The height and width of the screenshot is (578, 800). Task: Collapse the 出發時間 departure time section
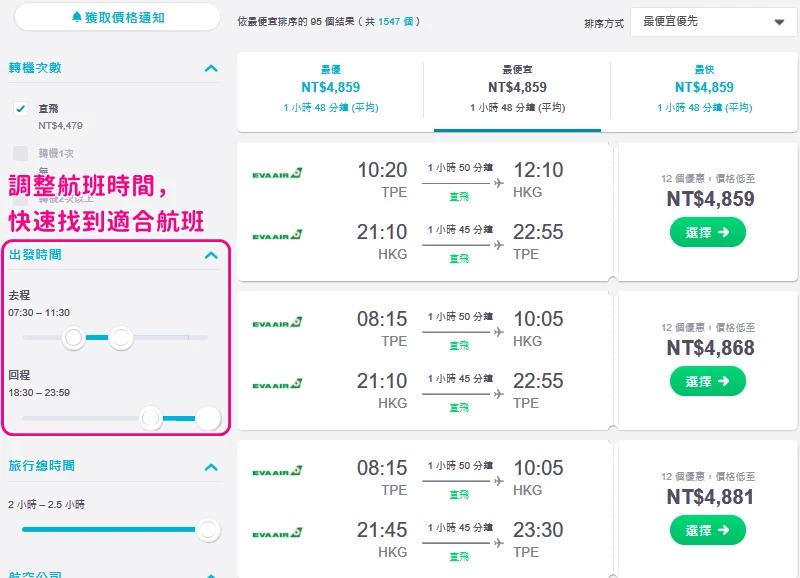(x=211, y=255)
